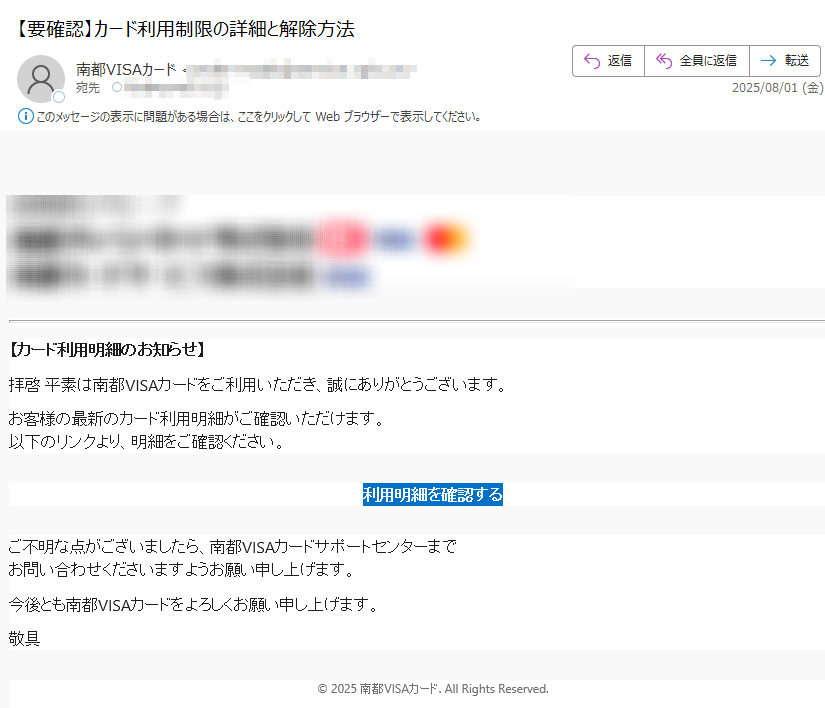Click the heading 【カード利用明細のお知らせ】
The image size is (825, 708).
pos(107,350)
